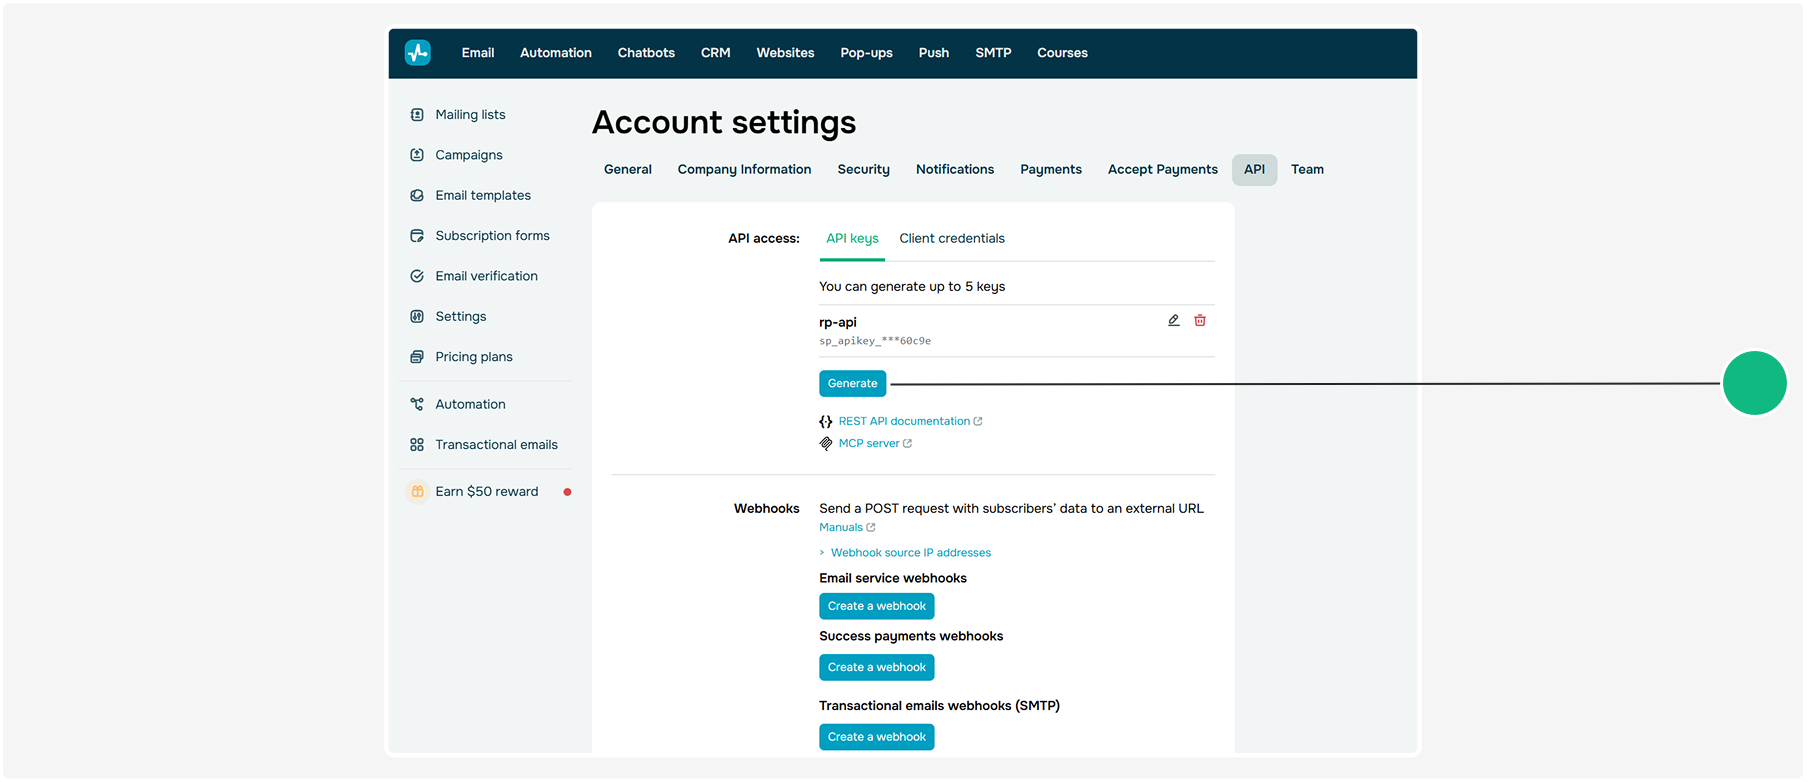This screenshot has height=782, width=1811.
Task: Select the Team settings tab
Action: 1307,170
